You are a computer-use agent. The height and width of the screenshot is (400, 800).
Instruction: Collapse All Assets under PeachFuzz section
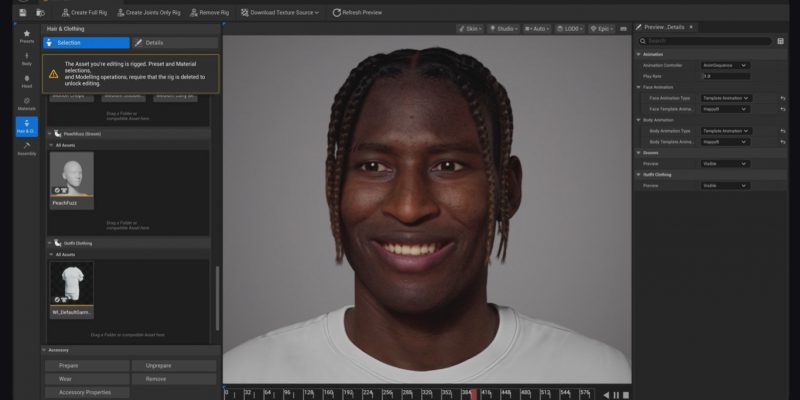(51, 145)
